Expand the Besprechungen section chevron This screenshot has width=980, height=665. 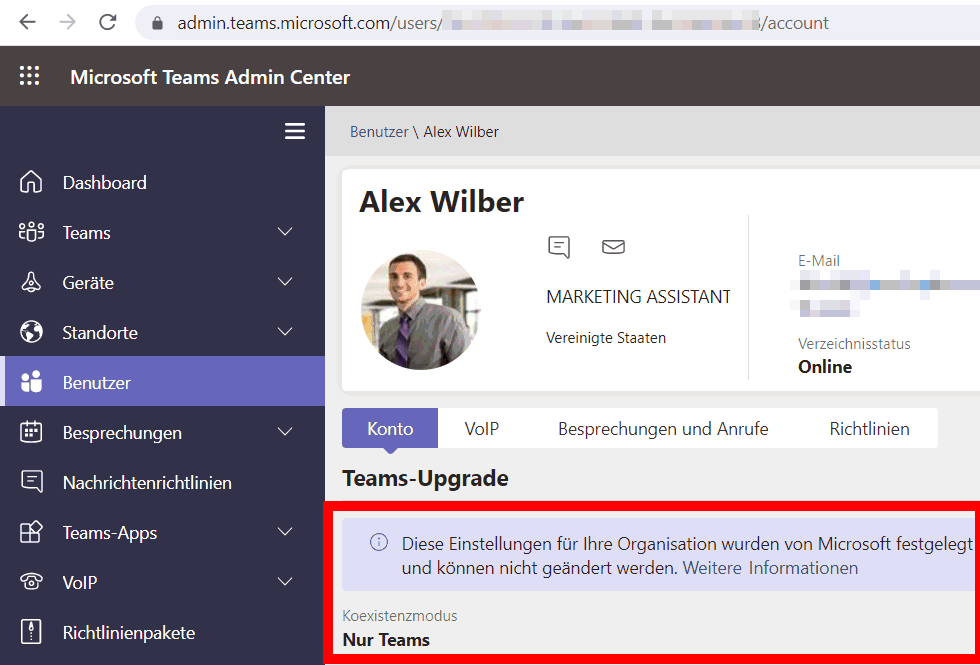285,432
